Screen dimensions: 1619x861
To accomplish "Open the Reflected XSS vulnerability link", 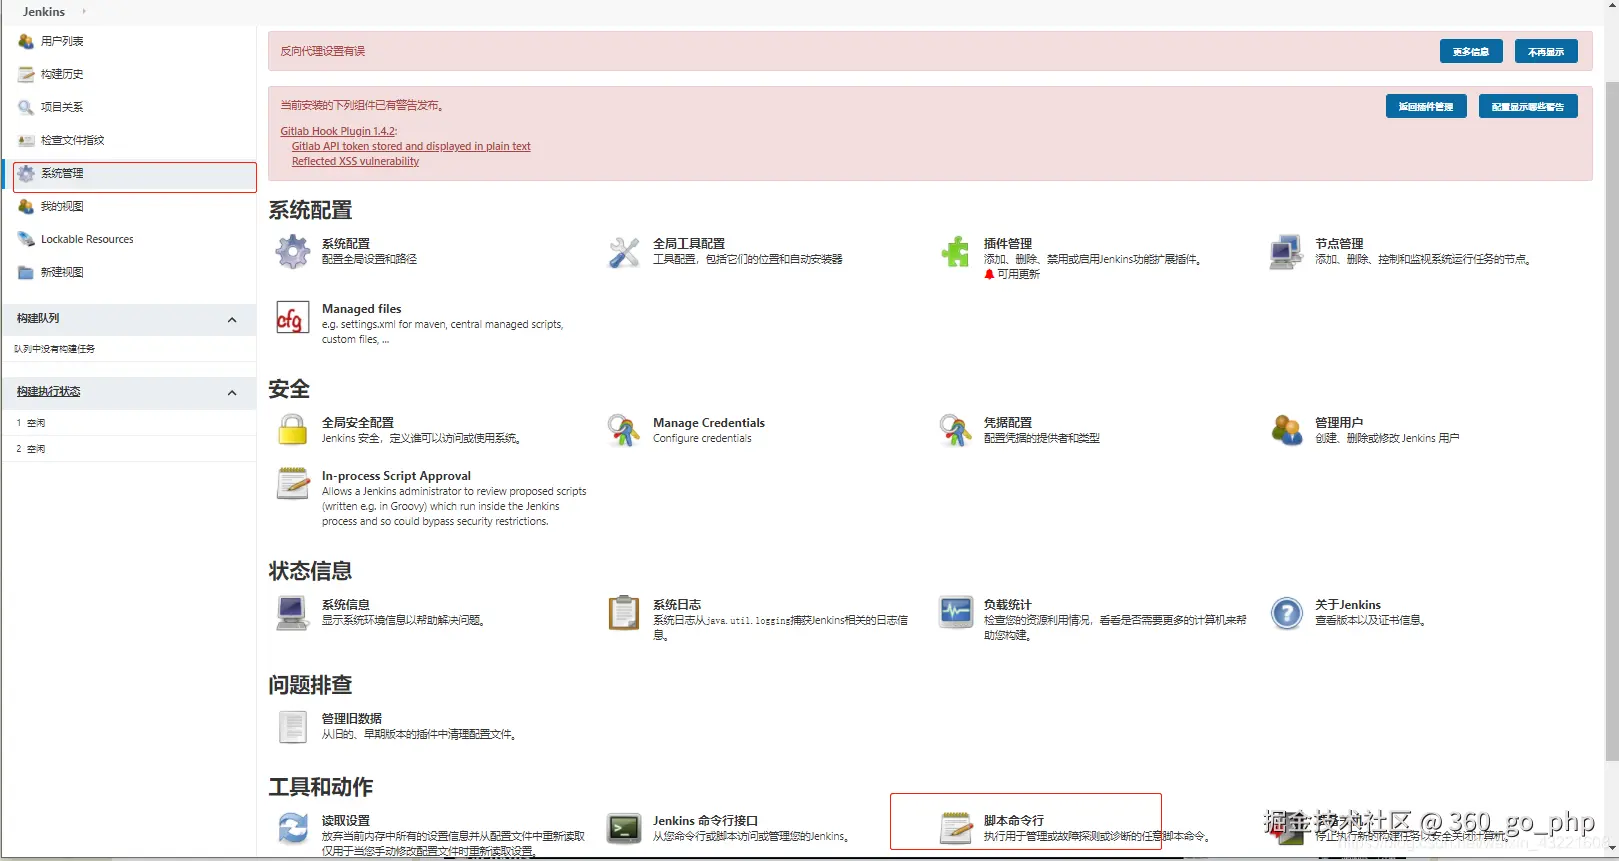I will pos(355,161).
